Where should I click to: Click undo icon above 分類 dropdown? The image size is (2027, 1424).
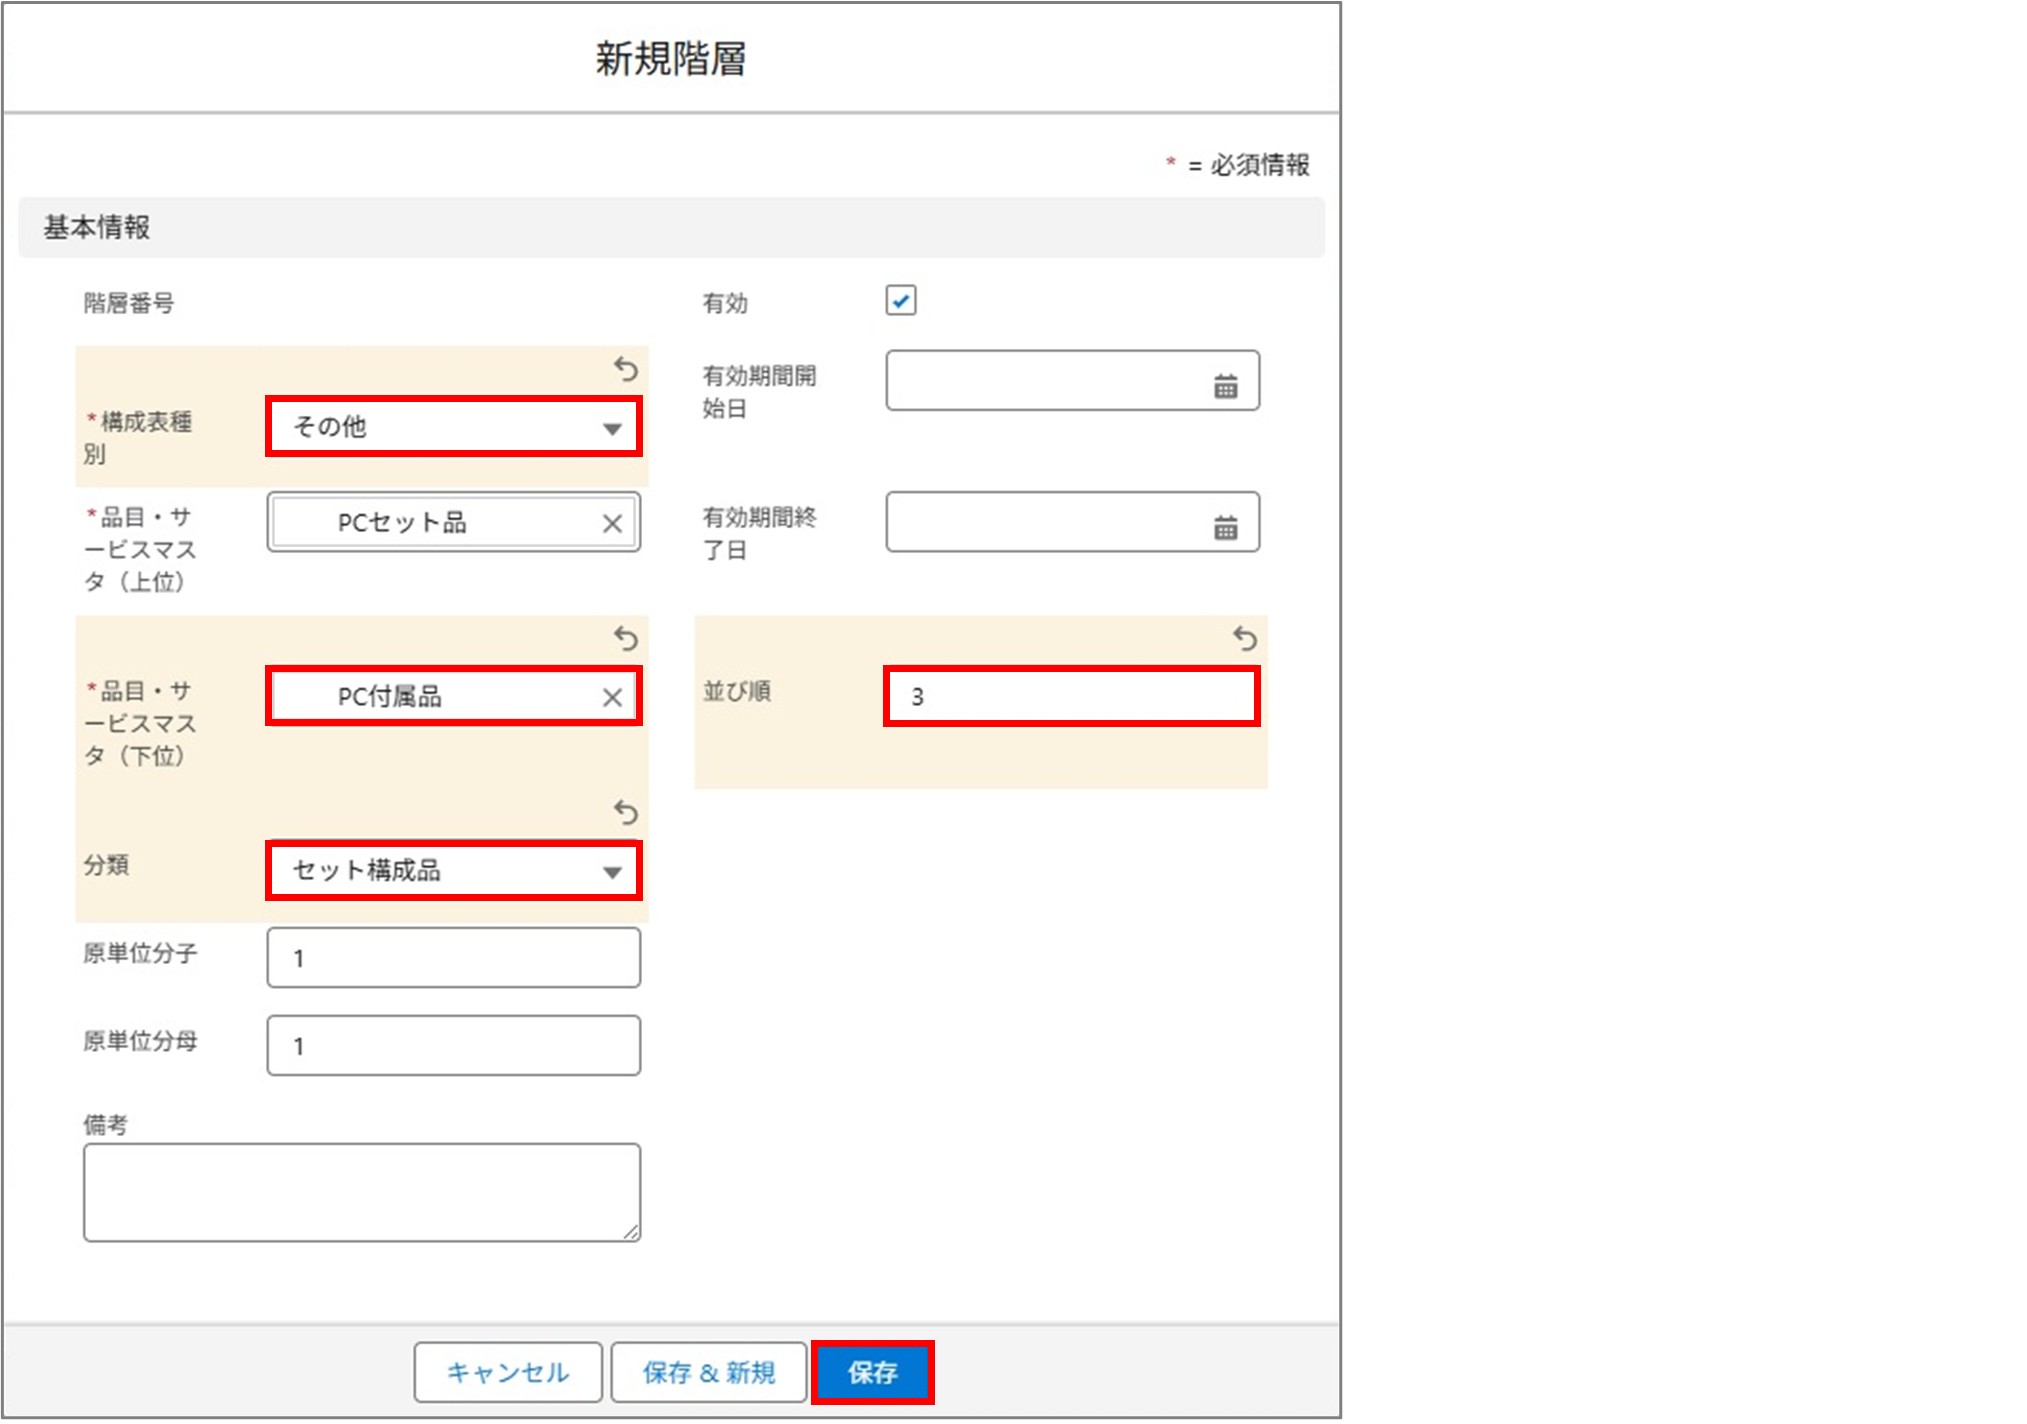pyautogui.click(x=626, y=812)
